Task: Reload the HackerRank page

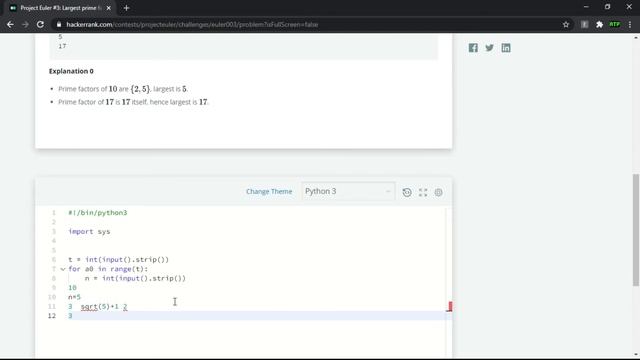Action: point(40,24)
